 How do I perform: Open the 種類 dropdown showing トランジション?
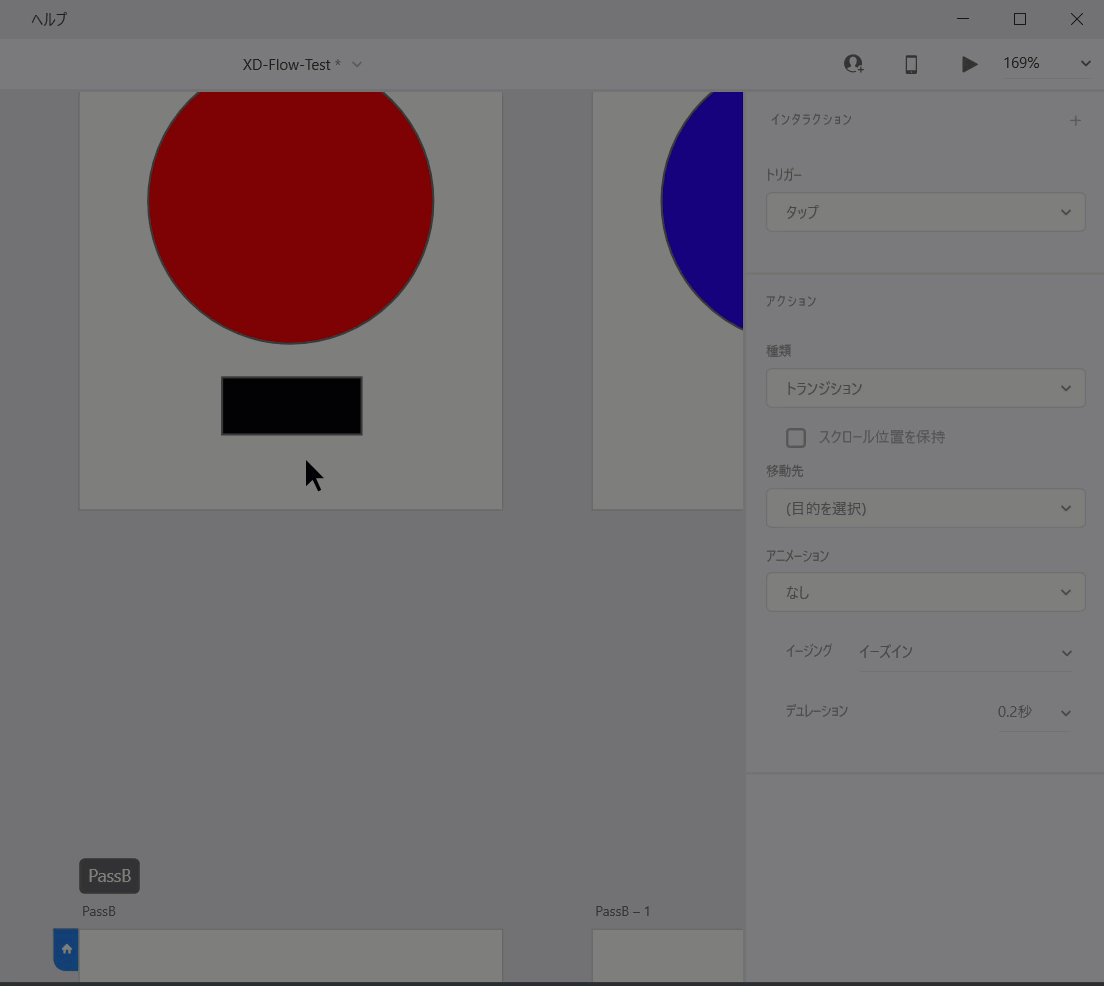925,388
